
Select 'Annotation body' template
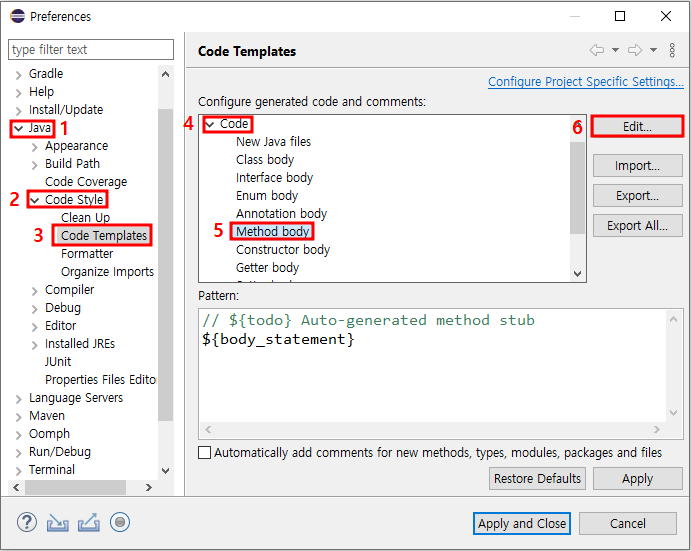[281, 214]
